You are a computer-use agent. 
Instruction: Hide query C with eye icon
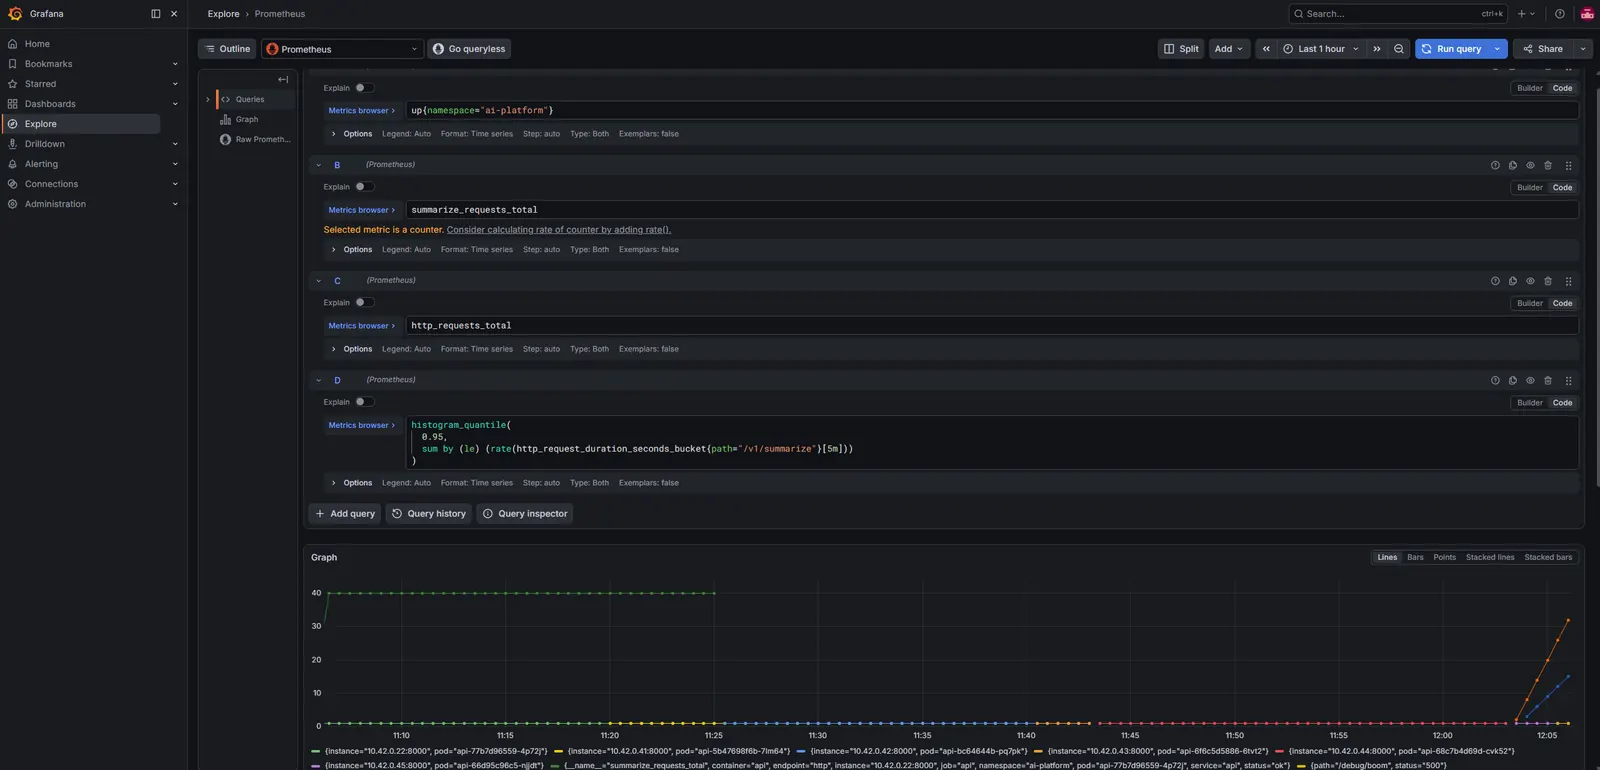coord(1530,281)
